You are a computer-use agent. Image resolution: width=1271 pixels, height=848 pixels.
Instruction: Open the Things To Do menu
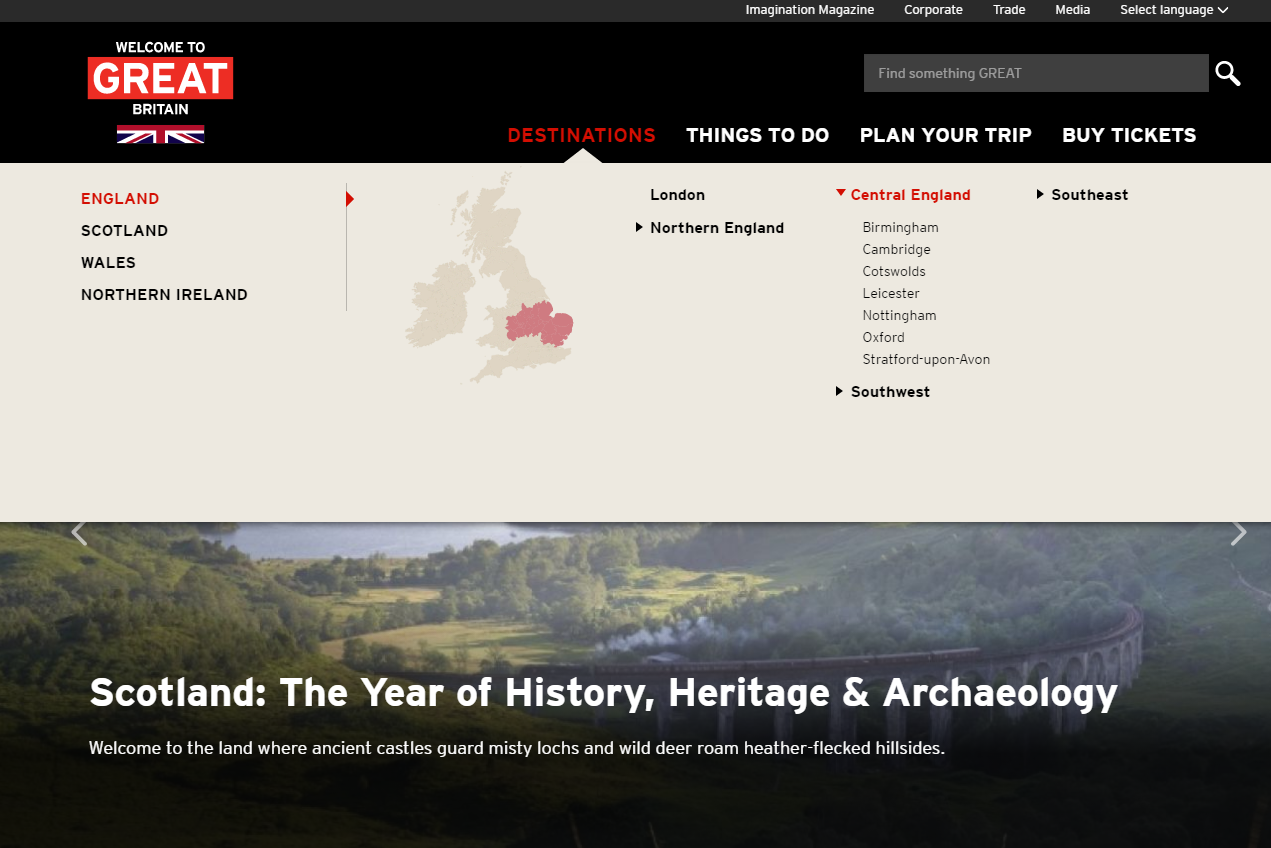click(x=757, y=135)
